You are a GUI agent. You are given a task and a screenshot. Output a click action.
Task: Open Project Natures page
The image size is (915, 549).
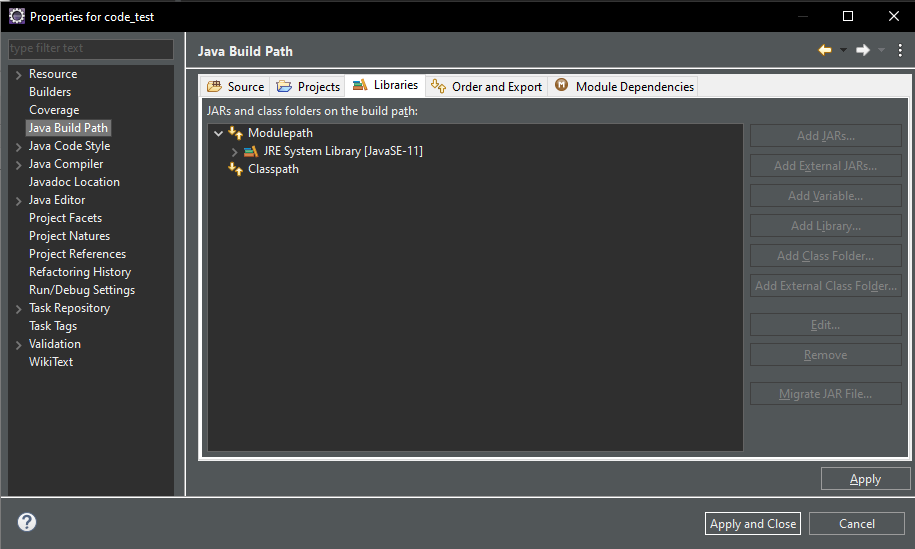[69, 236]
